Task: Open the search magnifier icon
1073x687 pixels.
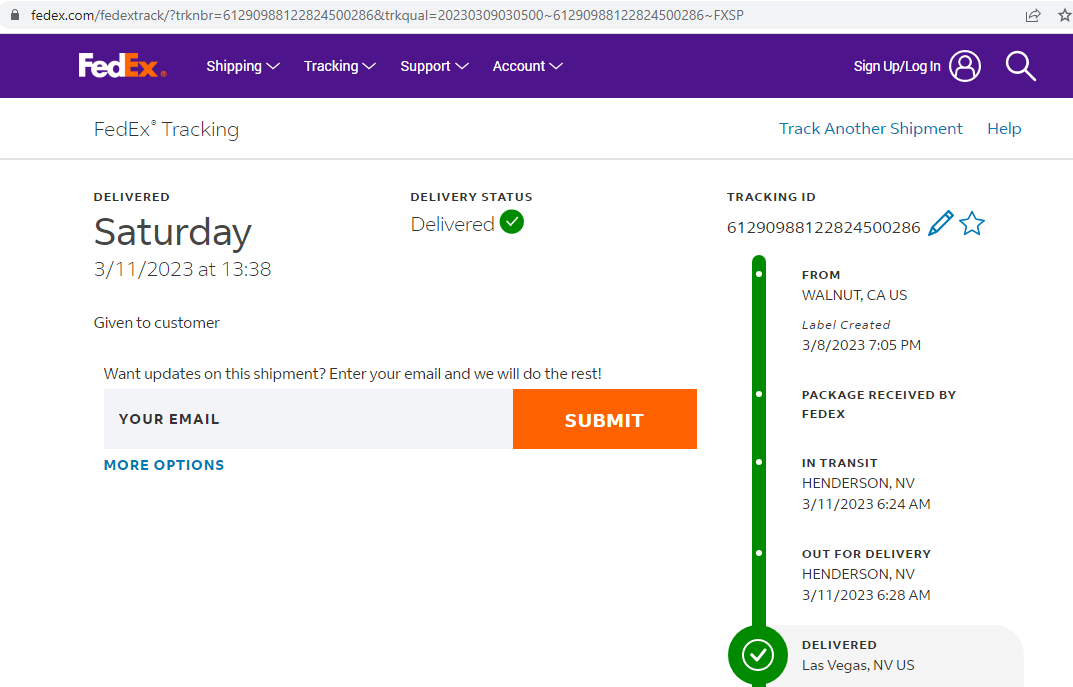Action: [x=1020, y=66]
